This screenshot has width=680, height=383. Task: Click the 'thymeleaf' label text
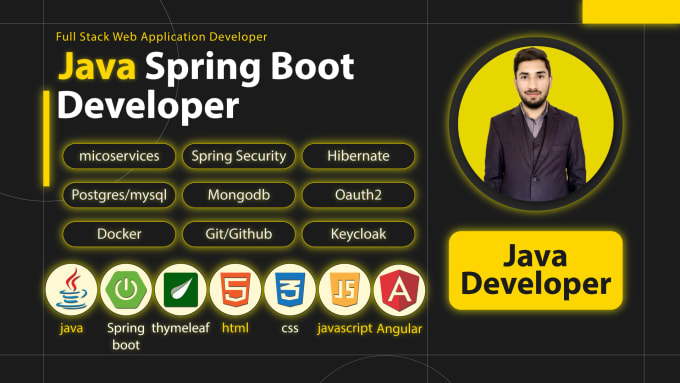click(x=180, y=328)
